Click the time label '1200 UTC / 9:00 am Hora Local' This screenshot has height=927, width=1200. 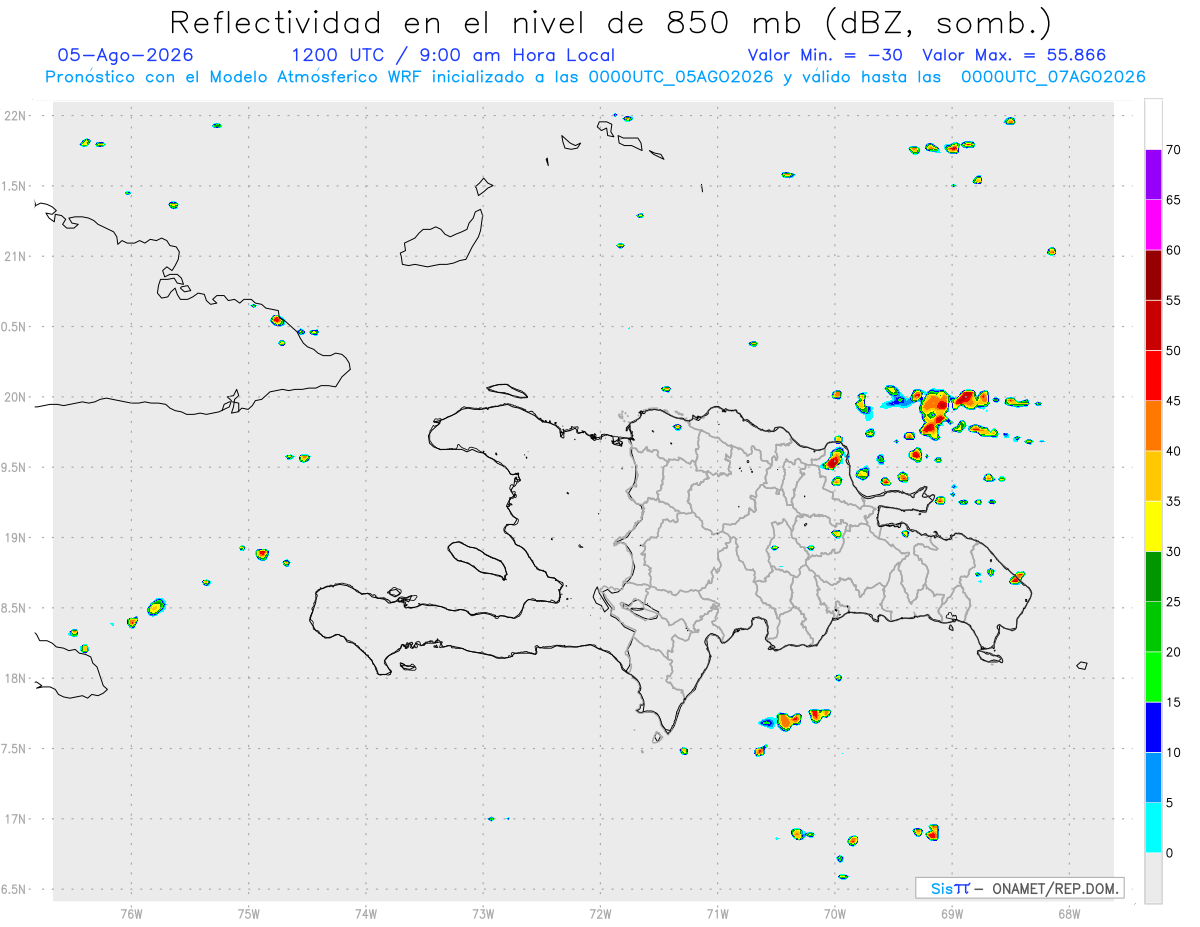[x=453, y=55]
